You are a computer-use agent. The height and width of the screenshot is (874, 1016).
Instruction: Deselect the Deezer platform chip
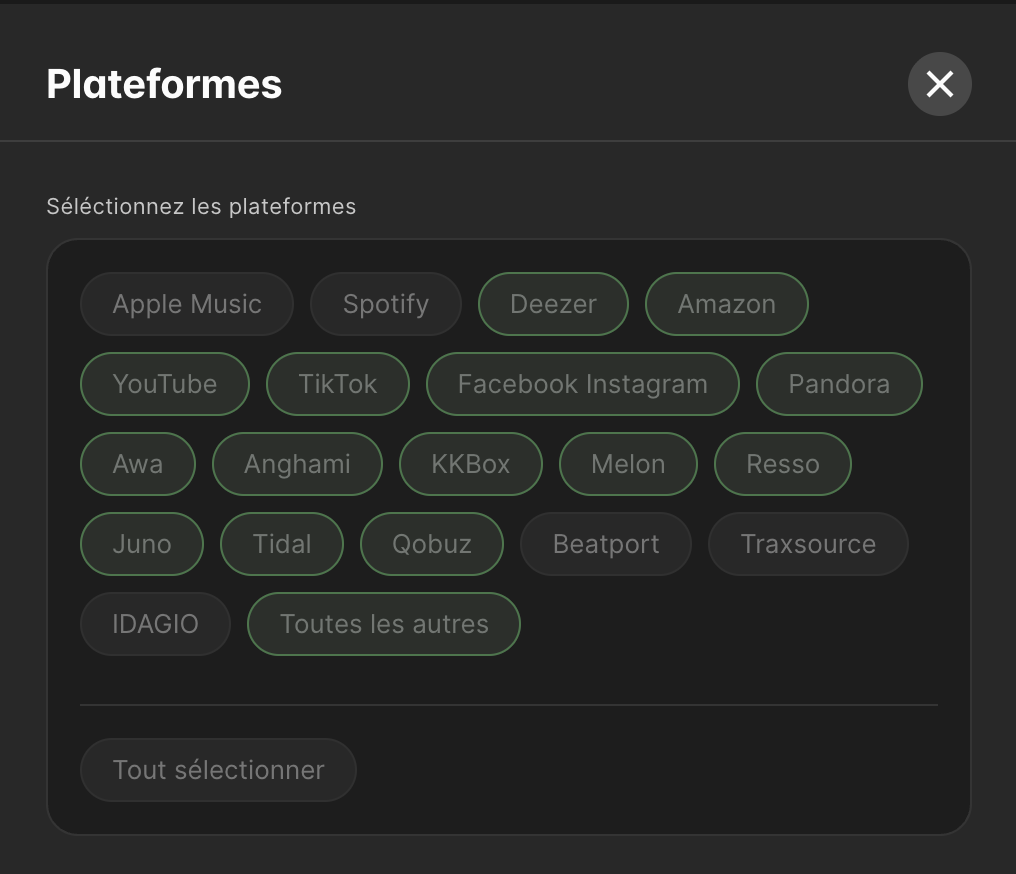553,304
